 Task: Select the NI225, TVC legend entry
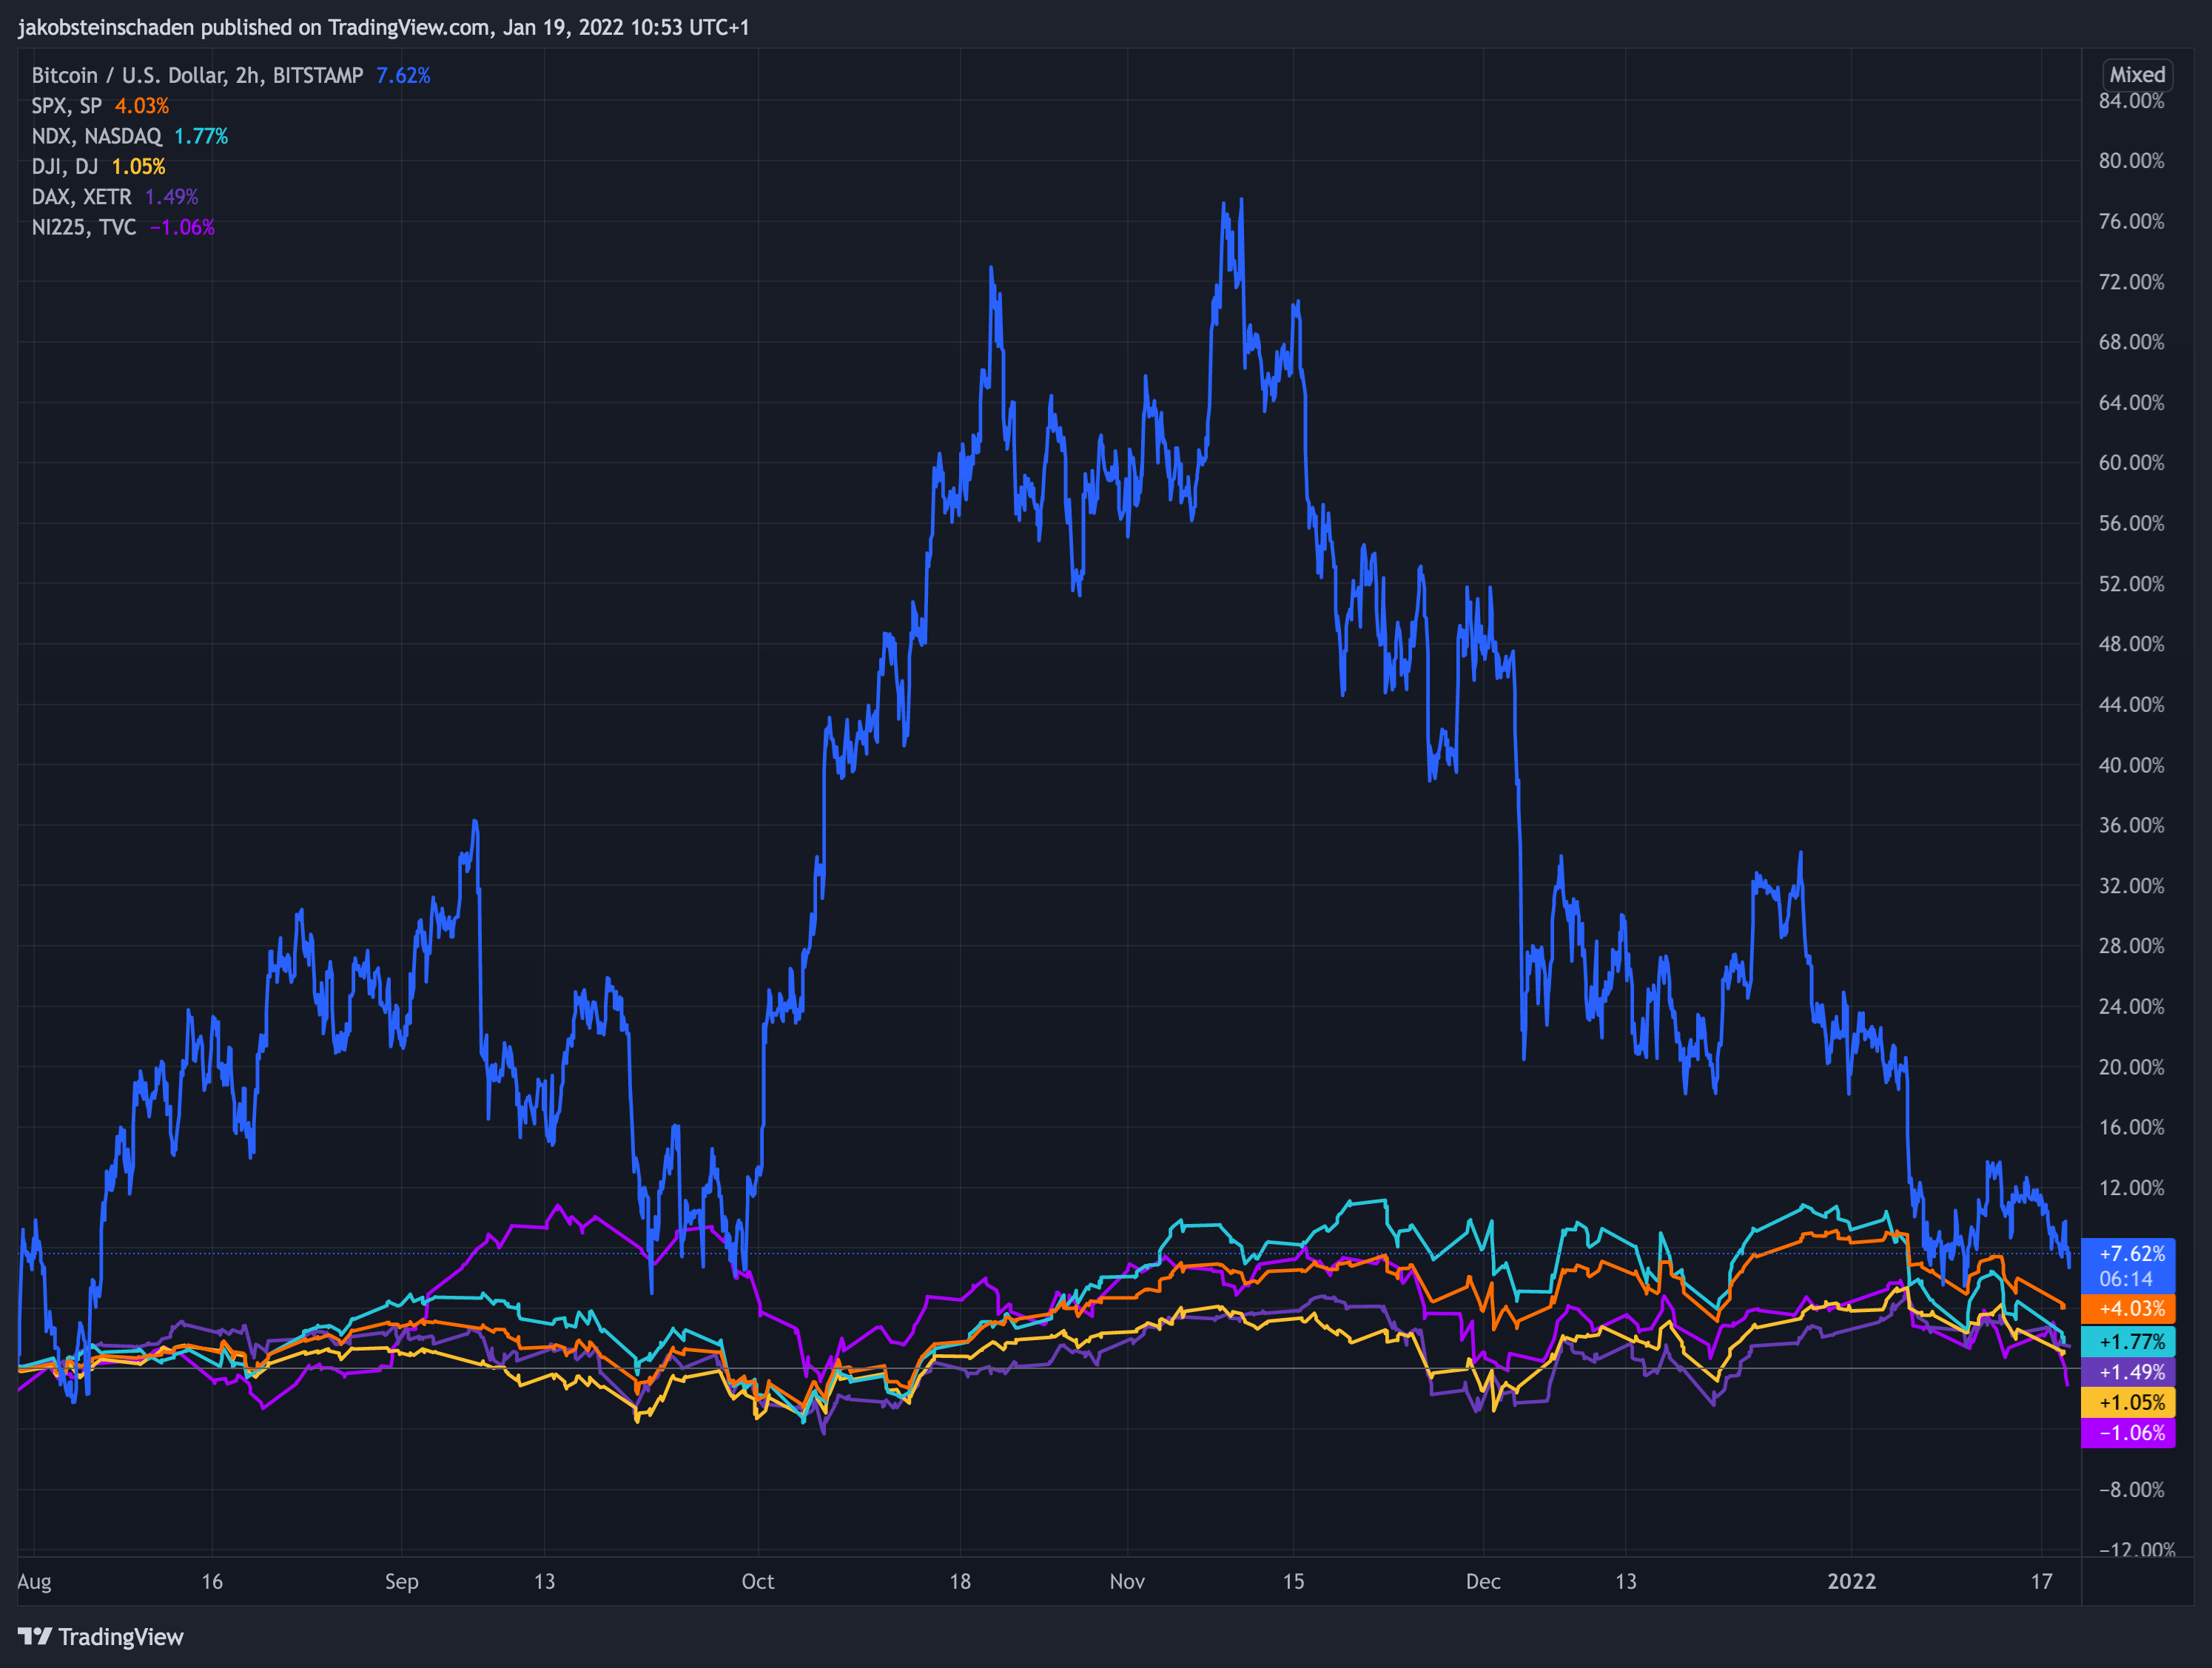coord(83,228)
